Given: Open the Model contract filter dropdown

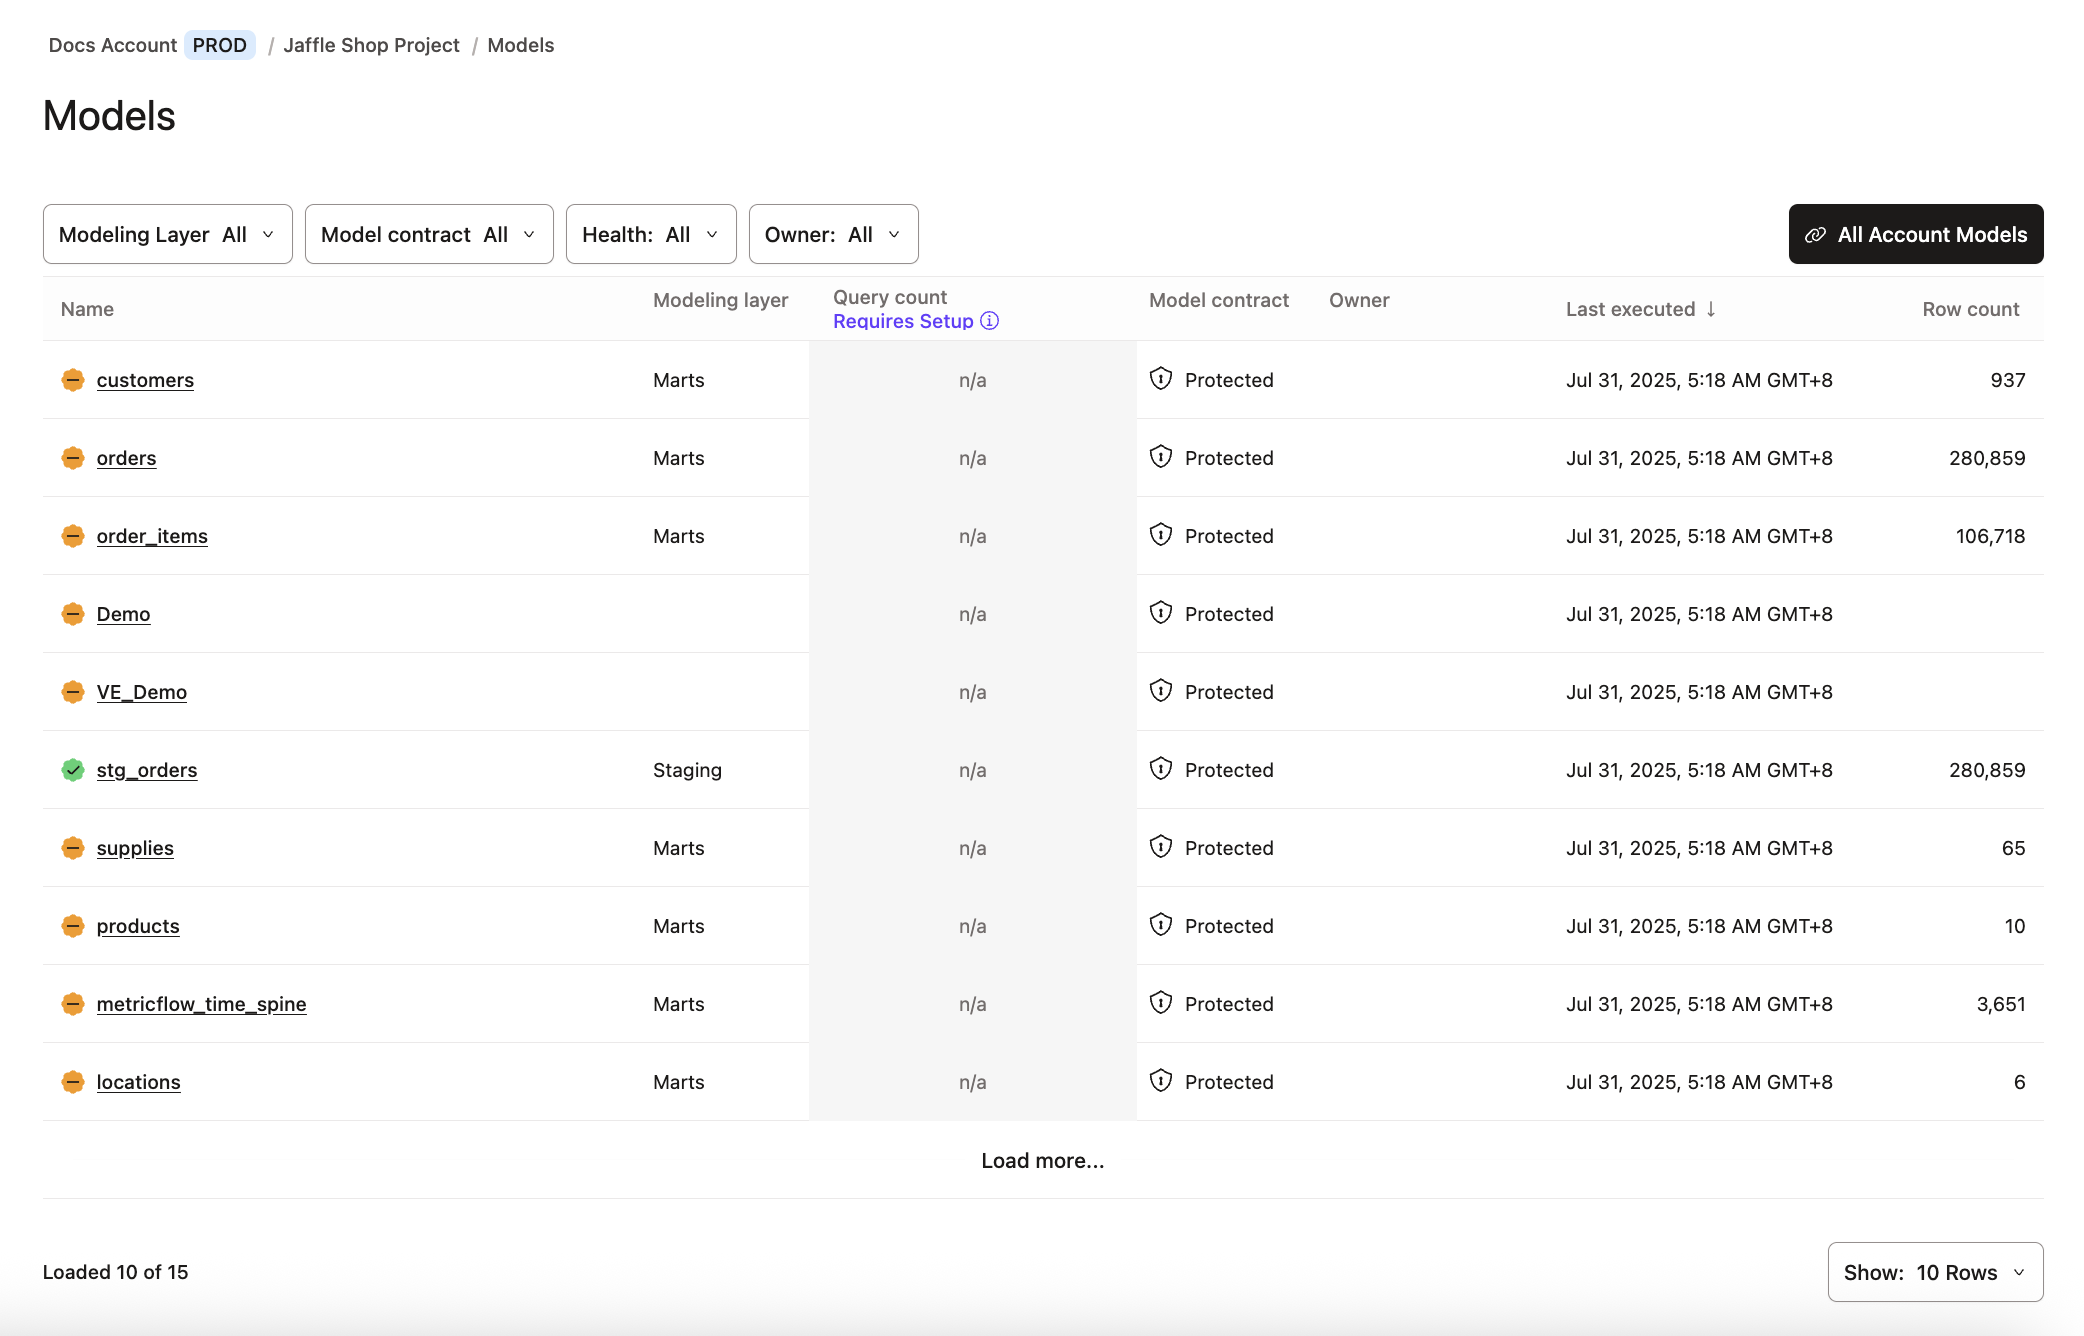Looking at the screenshot, I should point(428,234).
